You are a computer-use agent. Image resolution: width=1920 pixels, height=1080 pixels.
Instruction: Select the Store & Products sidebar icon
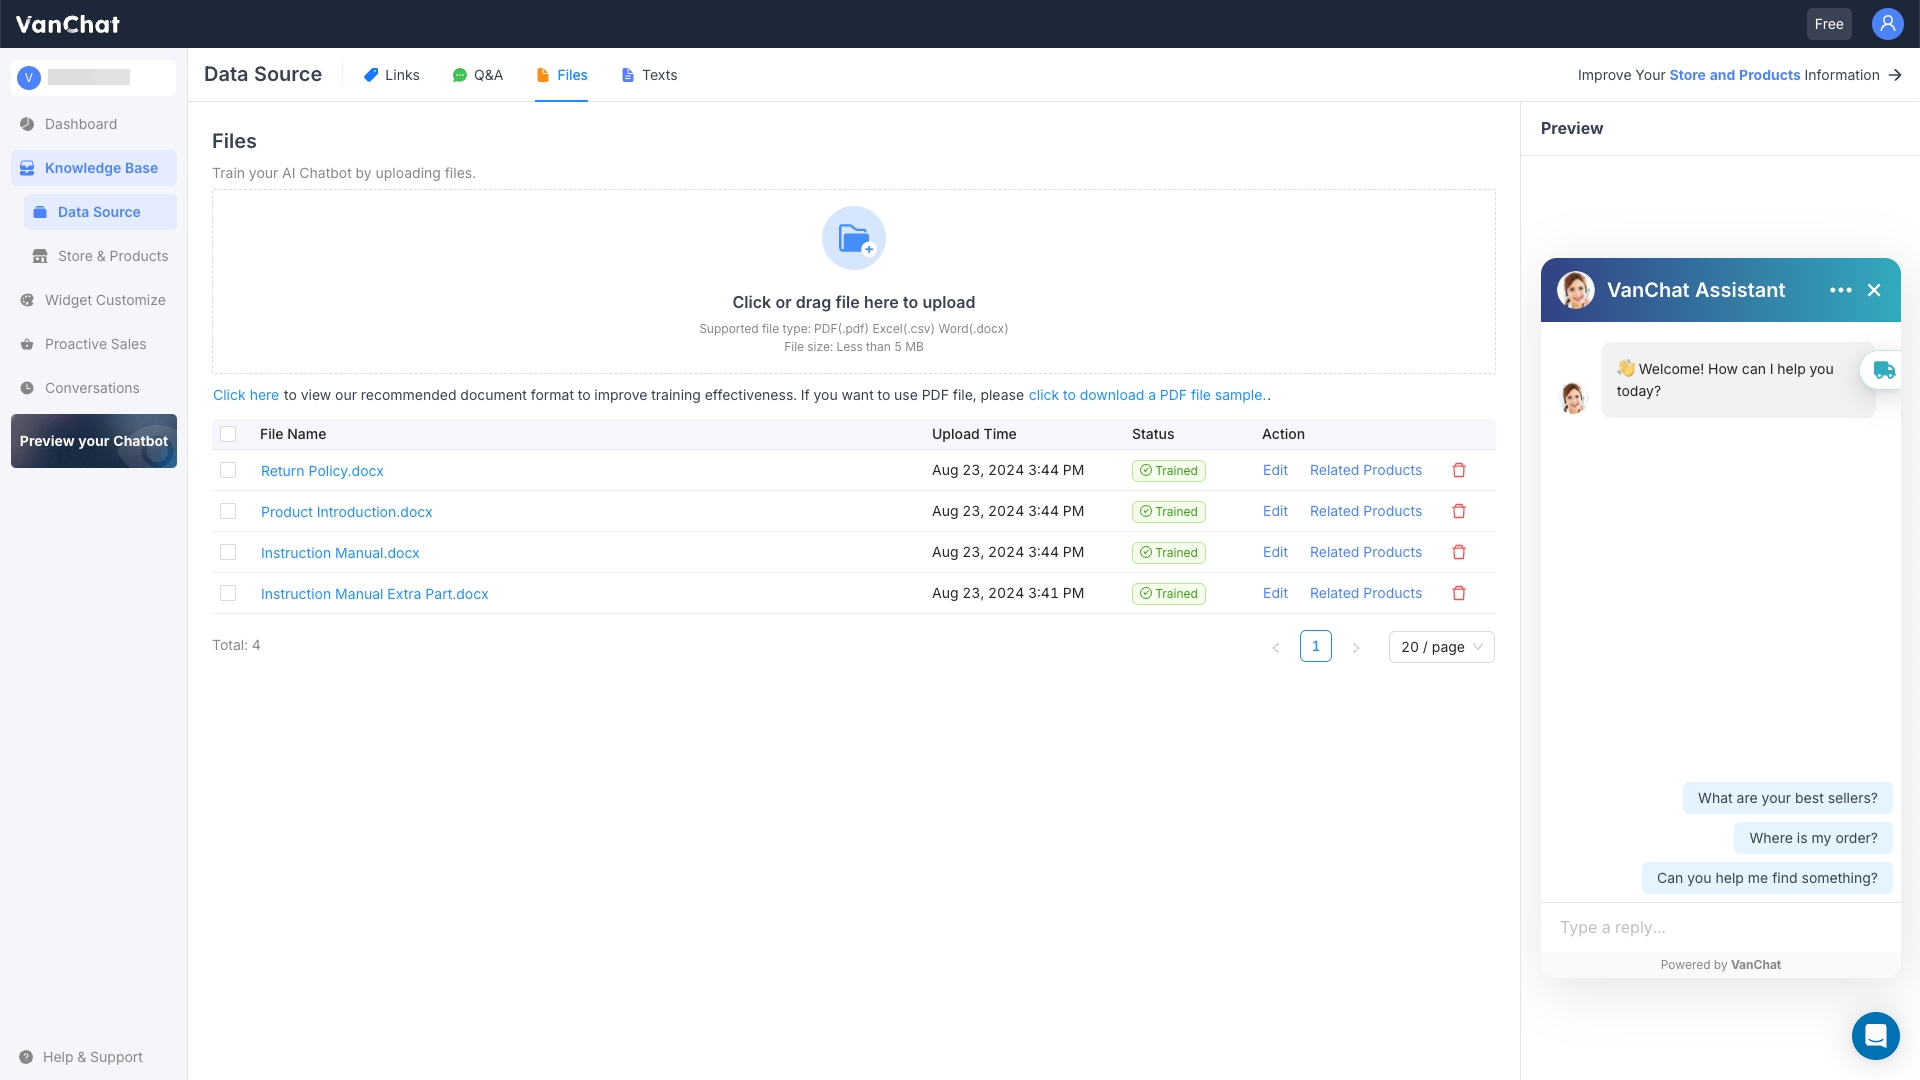point(40,256)
